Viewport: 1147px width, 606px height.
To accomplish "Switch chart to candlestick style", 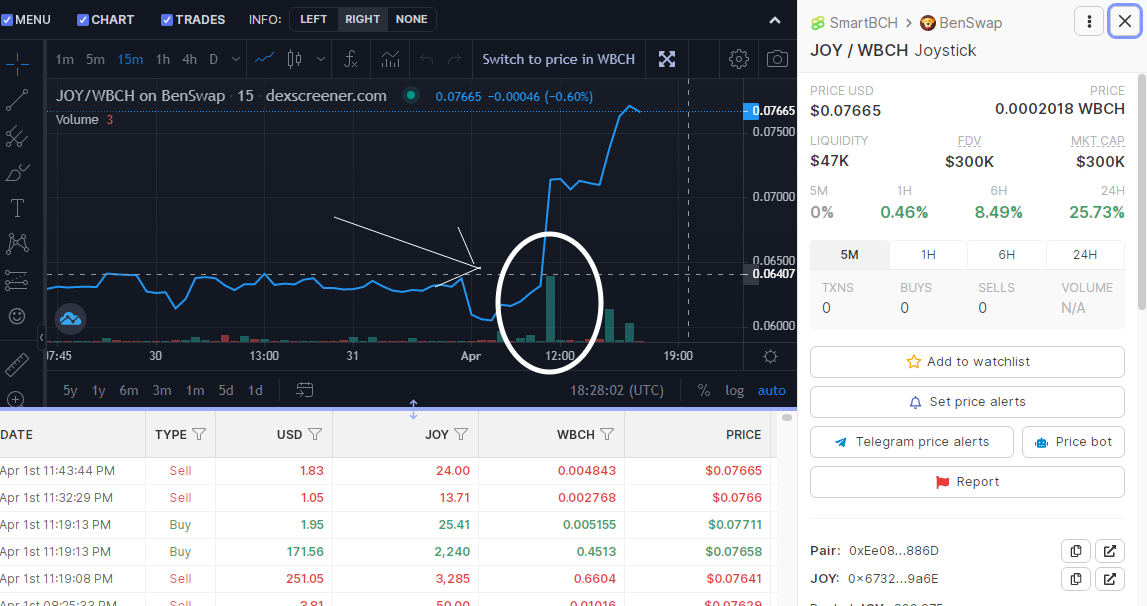I will 294,59.
